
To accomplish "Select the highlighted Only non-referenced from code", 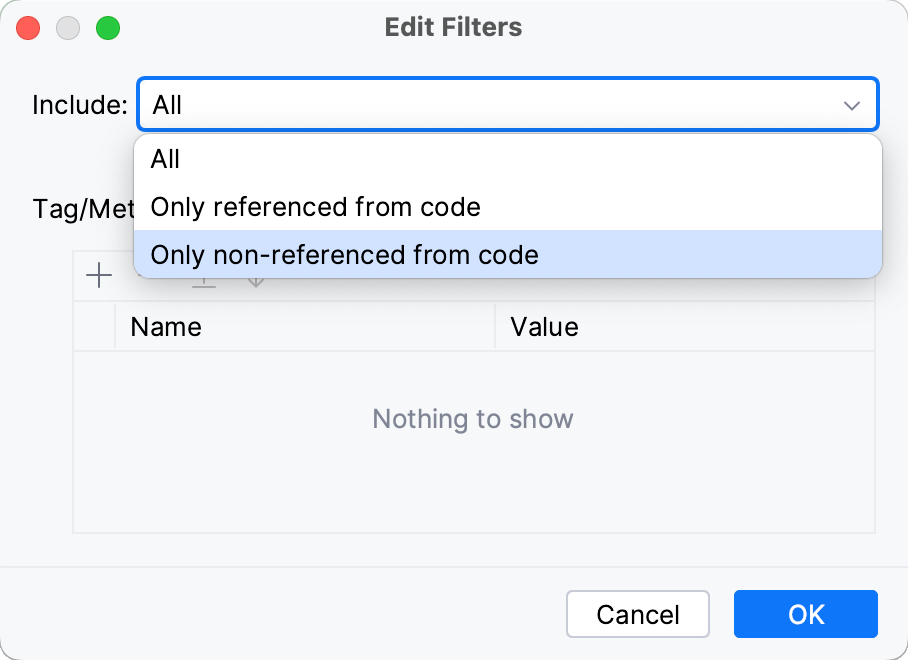I will pyautogui.click(x=344, y=254).
